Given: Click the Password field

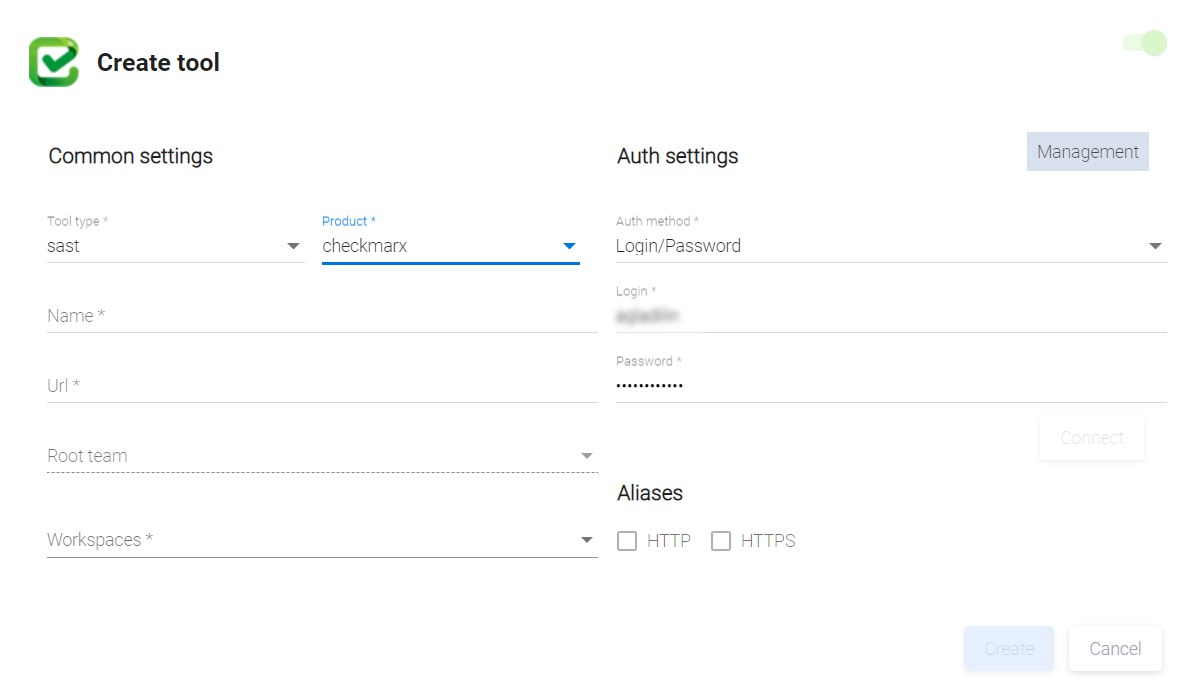Looking at the screenshot, I should click(x=890, y=386).
